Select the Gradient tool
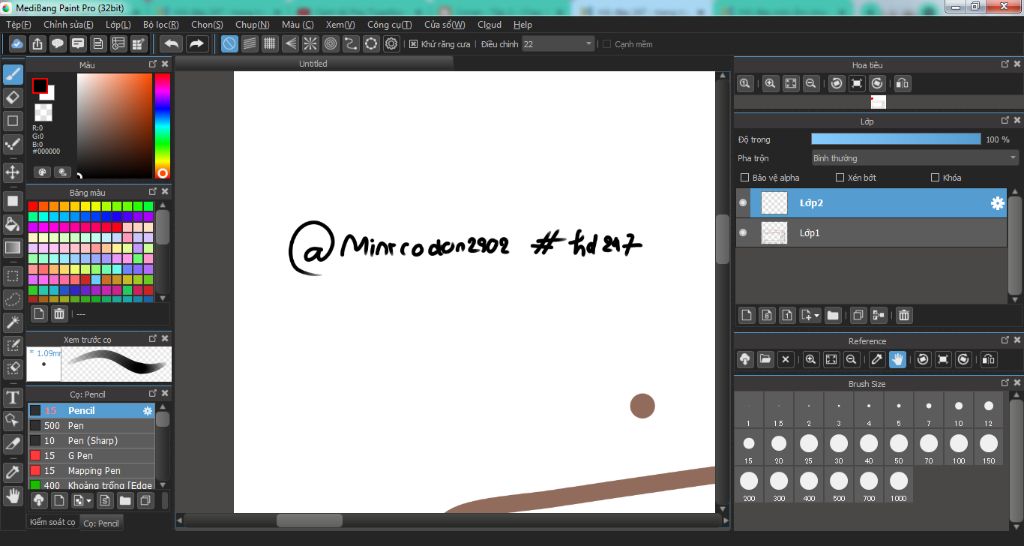 tap(12, 248)
